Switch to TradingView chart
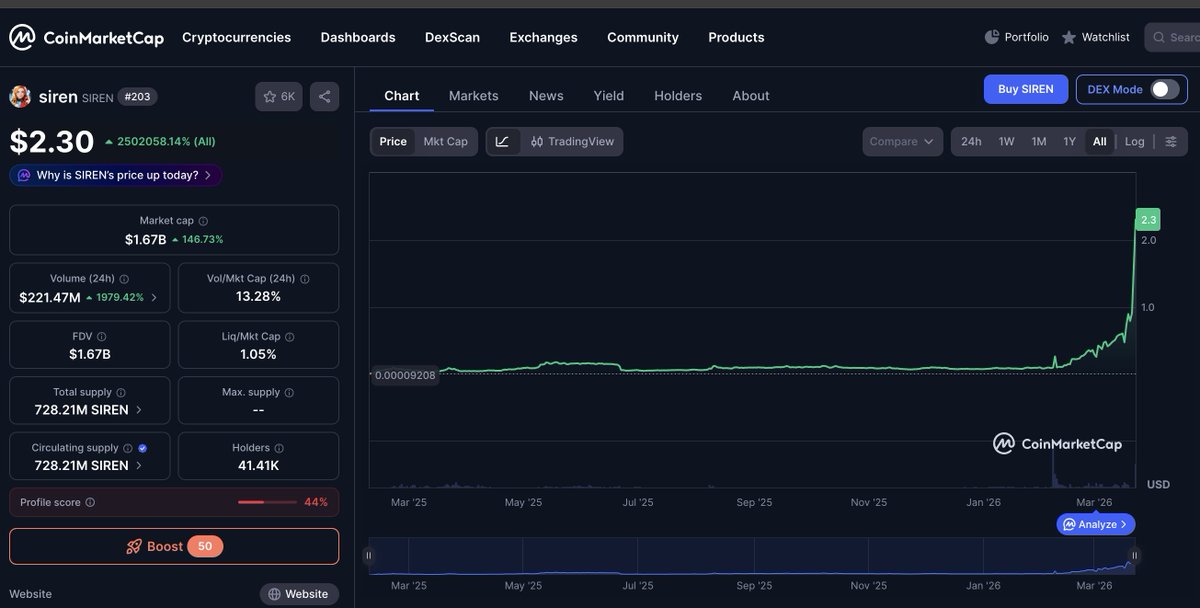The height and width of the screenshot is (608, 1200). coord(572,142)
